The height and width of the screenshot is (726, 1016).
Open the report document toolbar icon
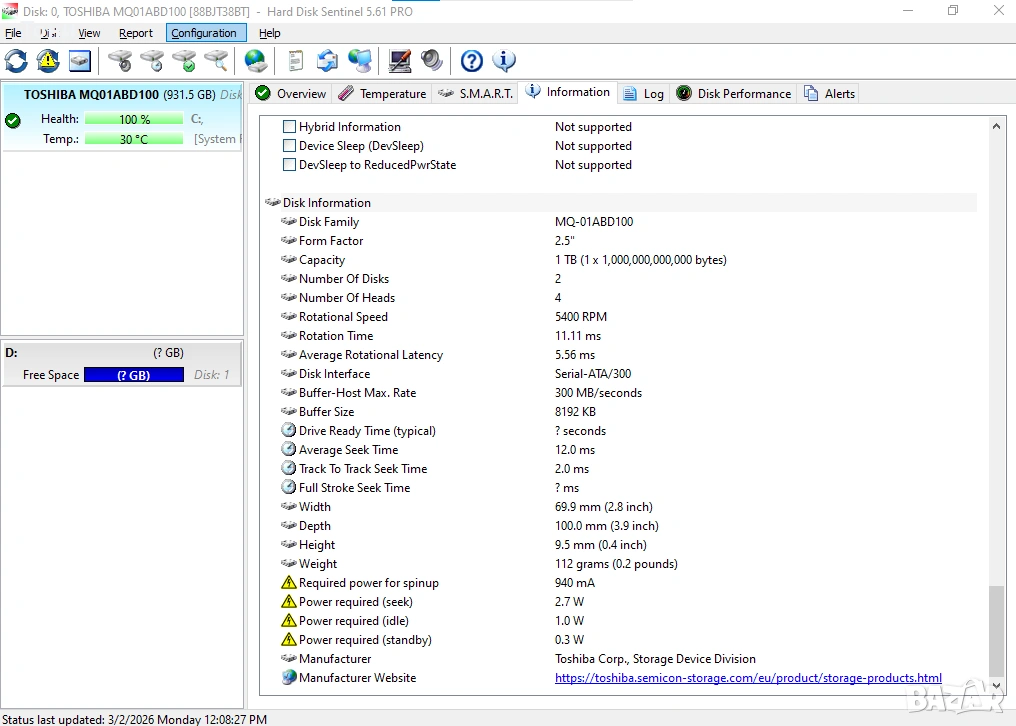pos(295,61)
